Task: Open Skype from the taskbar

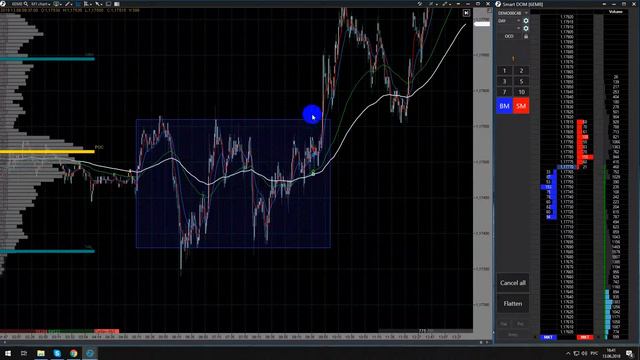Action: tap(57, 353)
